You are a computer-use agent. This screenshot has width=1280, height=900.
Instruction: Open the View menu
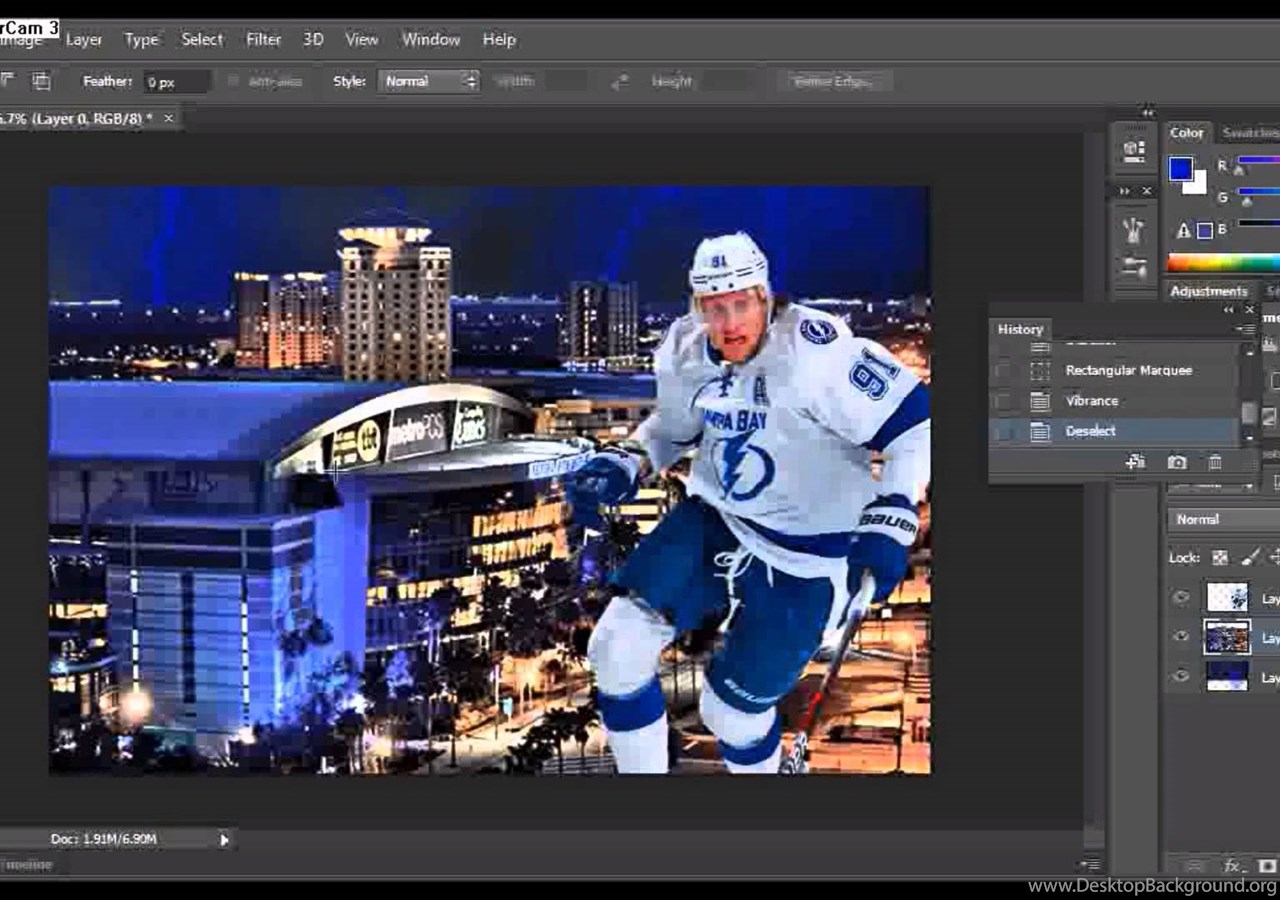coord(361,40)
